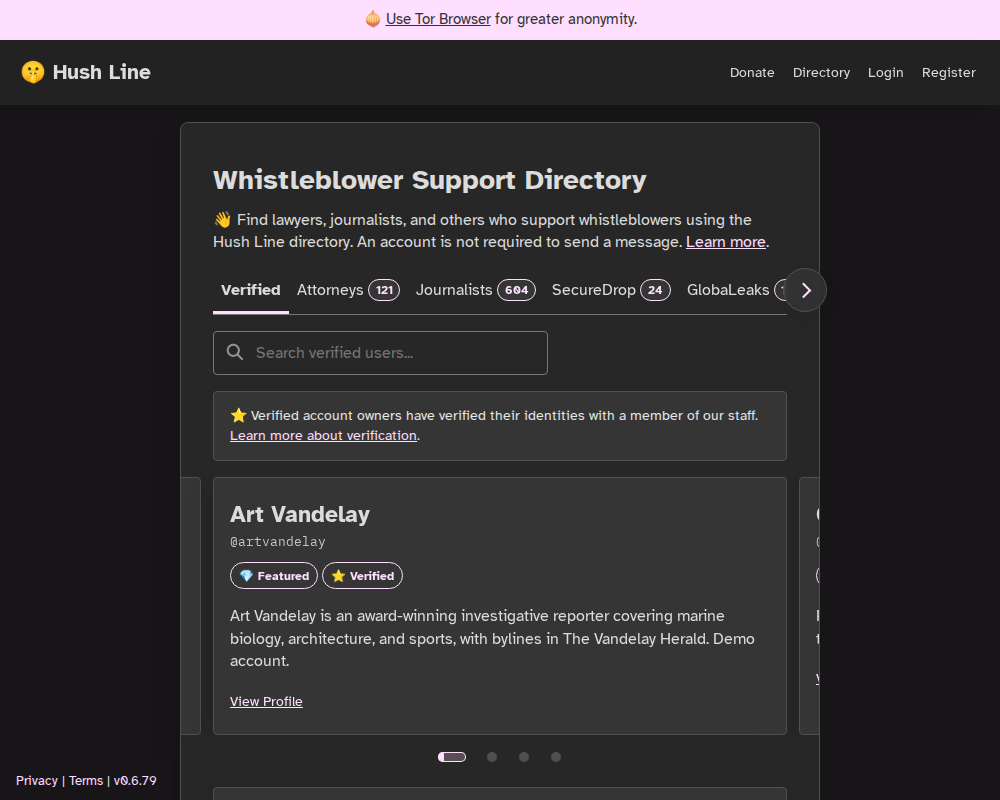The image size is (1000, 800).
Task: Click the Hush Line brand name
Action: [x=101, y=72]
